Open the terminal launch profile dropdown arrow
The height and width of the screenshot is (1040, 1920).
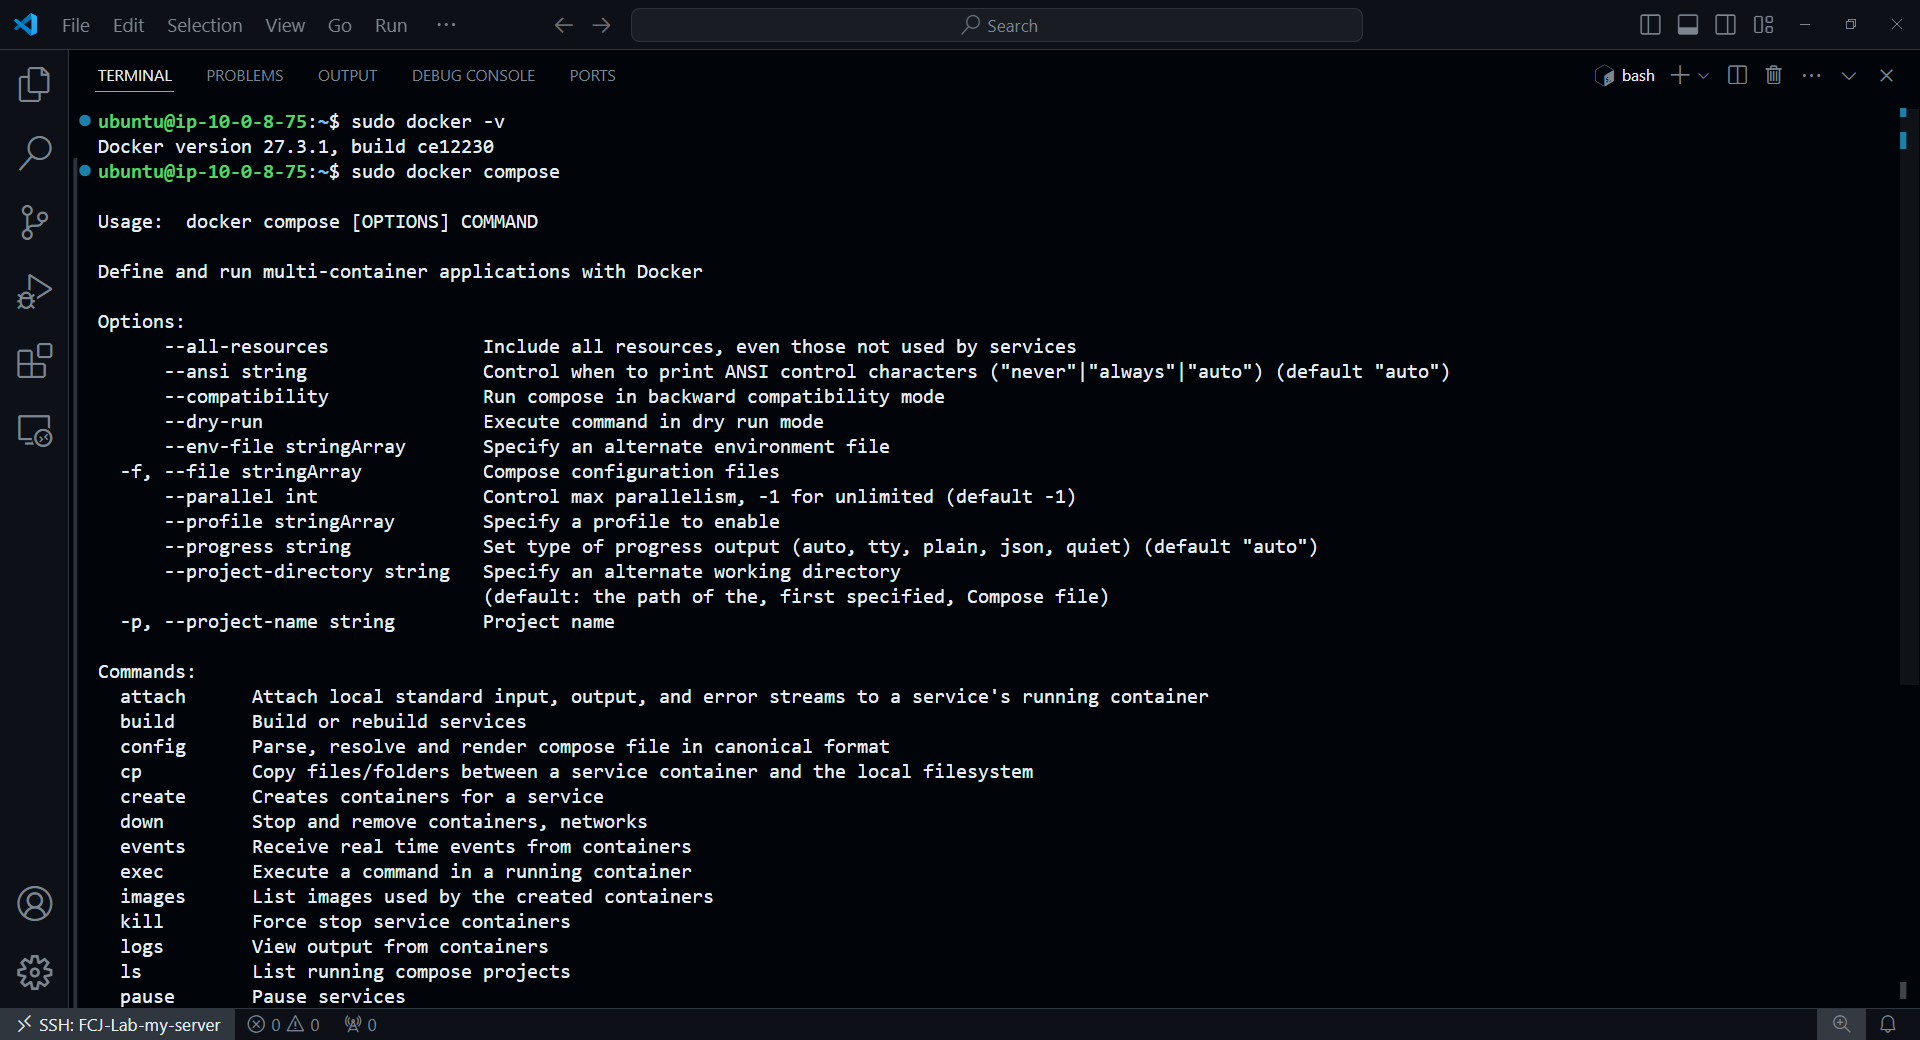point(1704,75)
